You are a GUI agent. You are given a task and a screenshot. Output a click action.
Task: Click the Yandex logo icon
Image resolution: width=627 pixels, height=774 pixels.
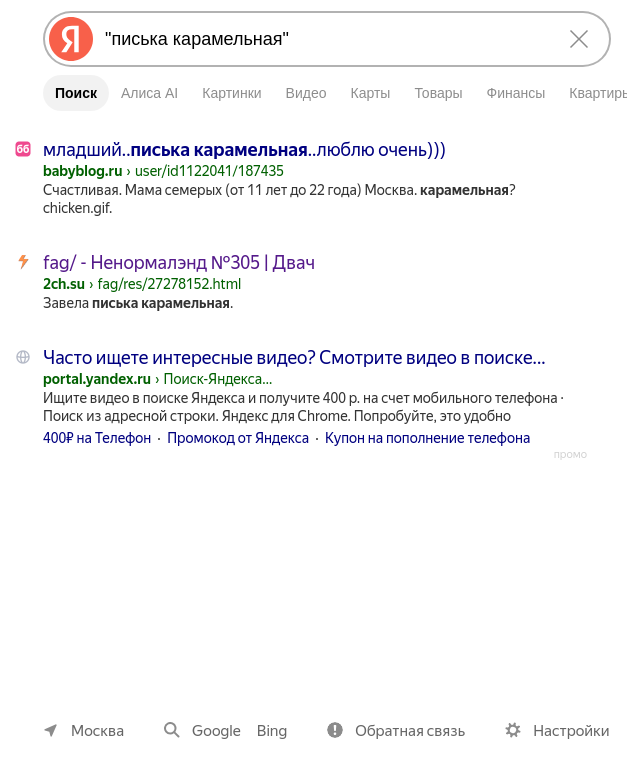coord(71,39)
